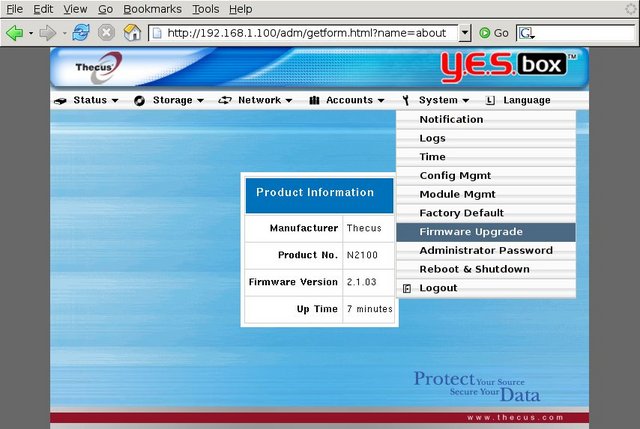Click the Y.E.S. box logo
The image size is (640, 429).
point(507,66)
